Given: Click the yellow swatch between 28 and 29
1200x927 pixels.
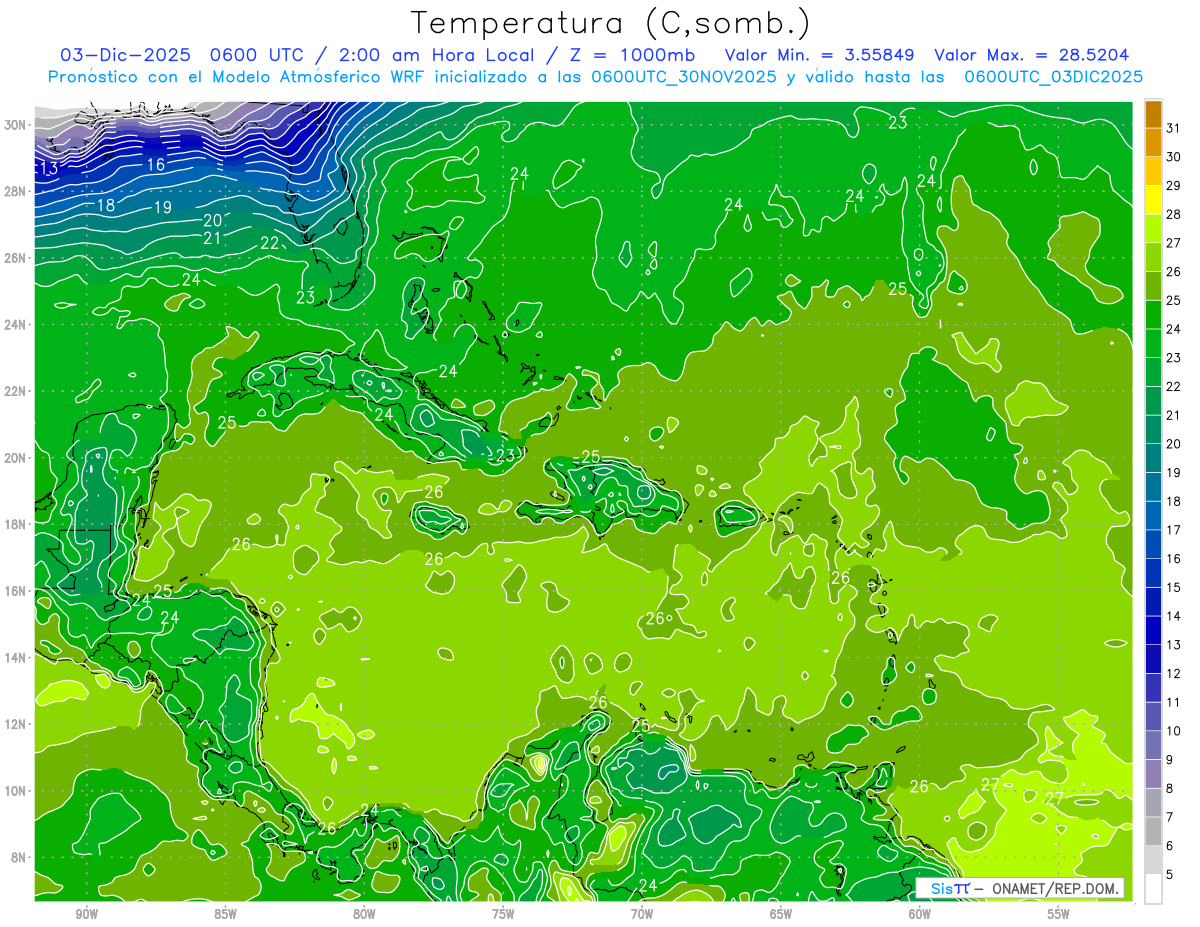Looking at the screenshot, I should point(1153,200).
